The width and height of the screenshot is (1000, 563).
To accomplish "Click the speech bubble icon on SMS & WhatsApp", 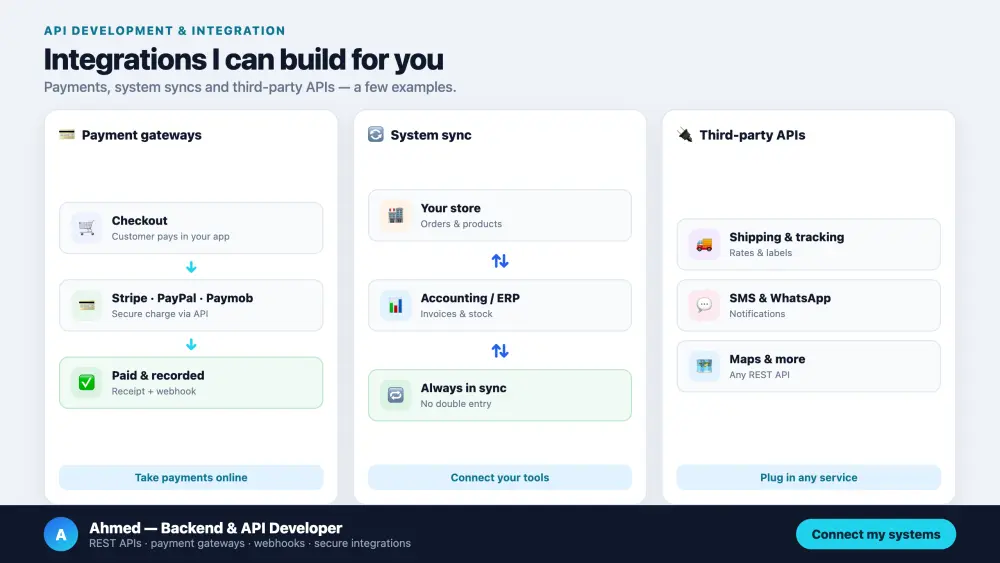I will 704,305.
